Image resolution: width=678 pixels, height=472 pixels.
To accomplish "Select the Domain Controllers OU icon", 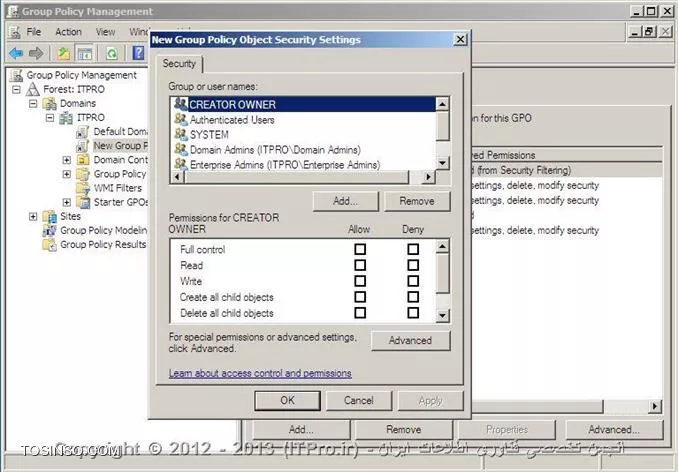I will tap(83, 160).
